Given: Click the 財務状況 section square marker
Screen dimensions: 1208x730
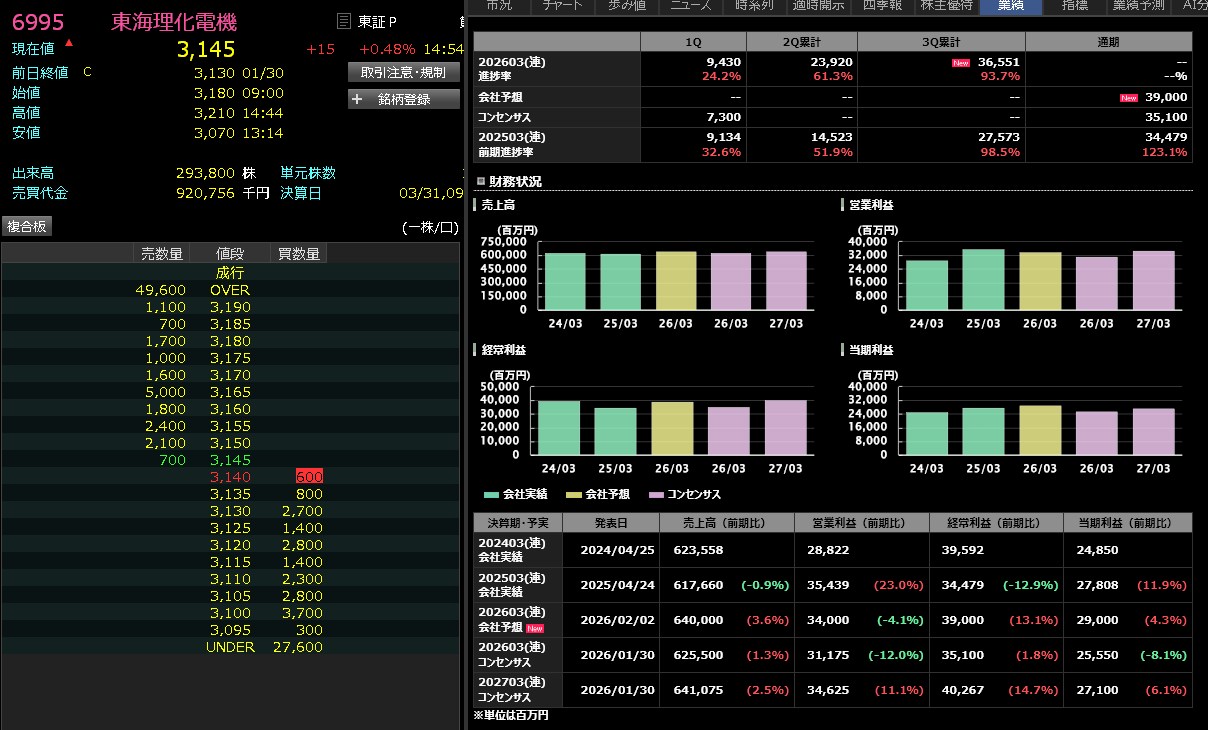Looking at the screenshot, I should pos(480,182).
